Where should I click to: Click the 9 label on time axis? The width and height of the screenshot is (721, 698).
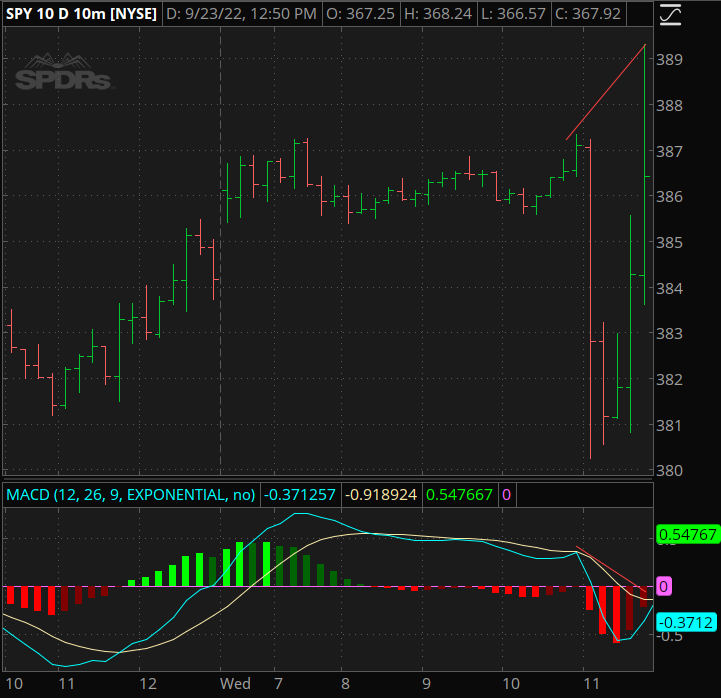[426, 684]
